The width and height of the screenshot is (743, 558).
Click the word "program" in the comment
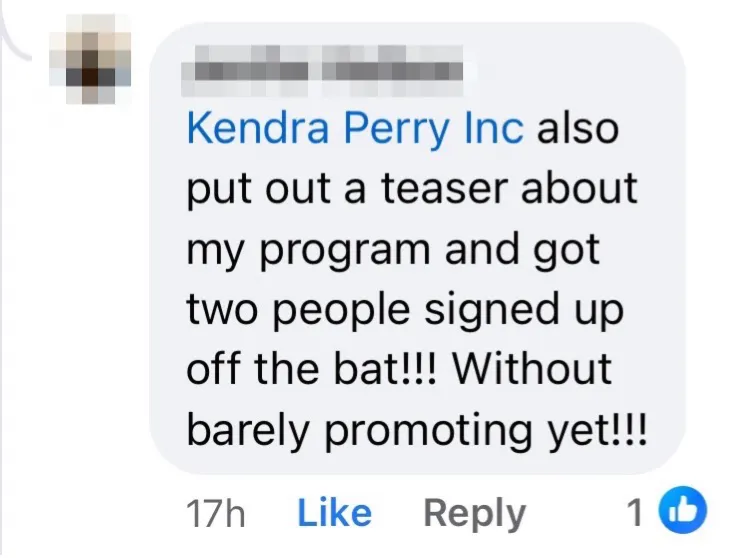pos(352,250)
